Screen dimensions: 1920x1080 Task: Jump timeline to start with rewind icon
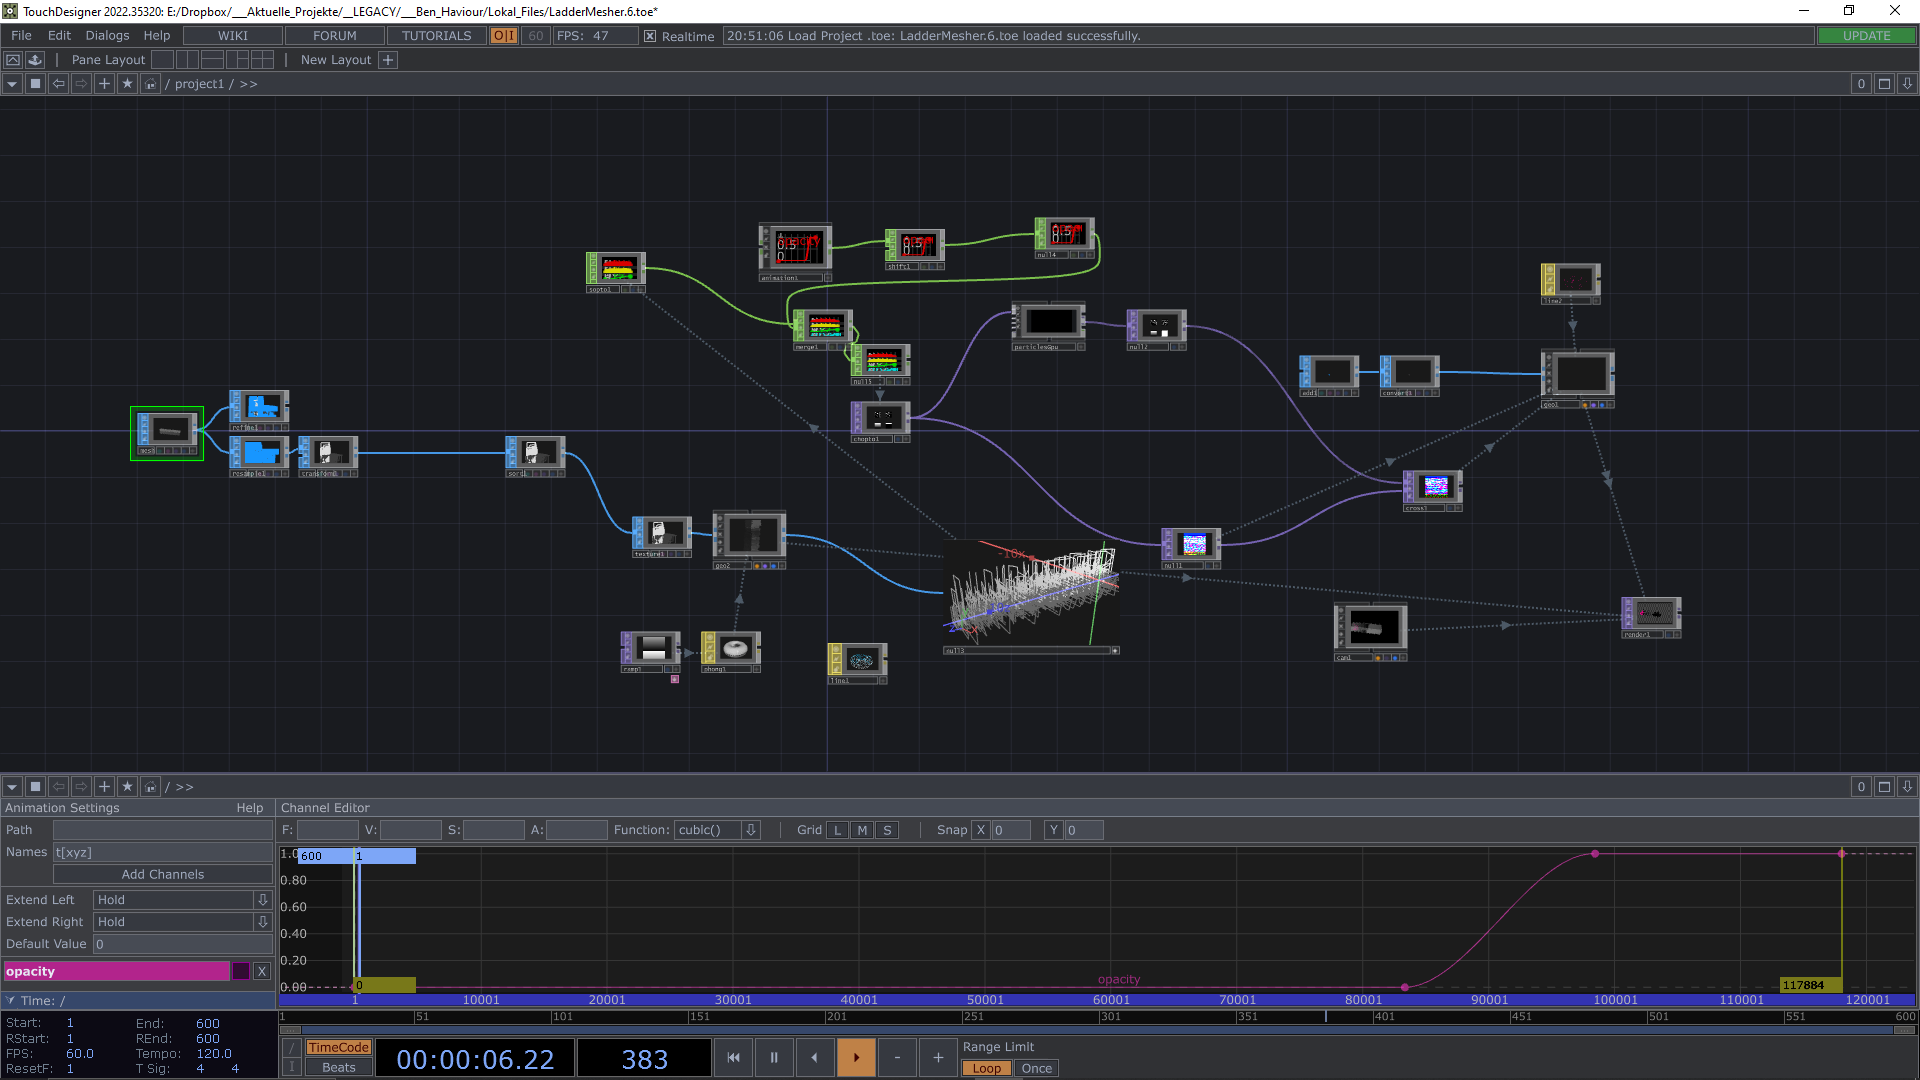[x=733, y=1057]
